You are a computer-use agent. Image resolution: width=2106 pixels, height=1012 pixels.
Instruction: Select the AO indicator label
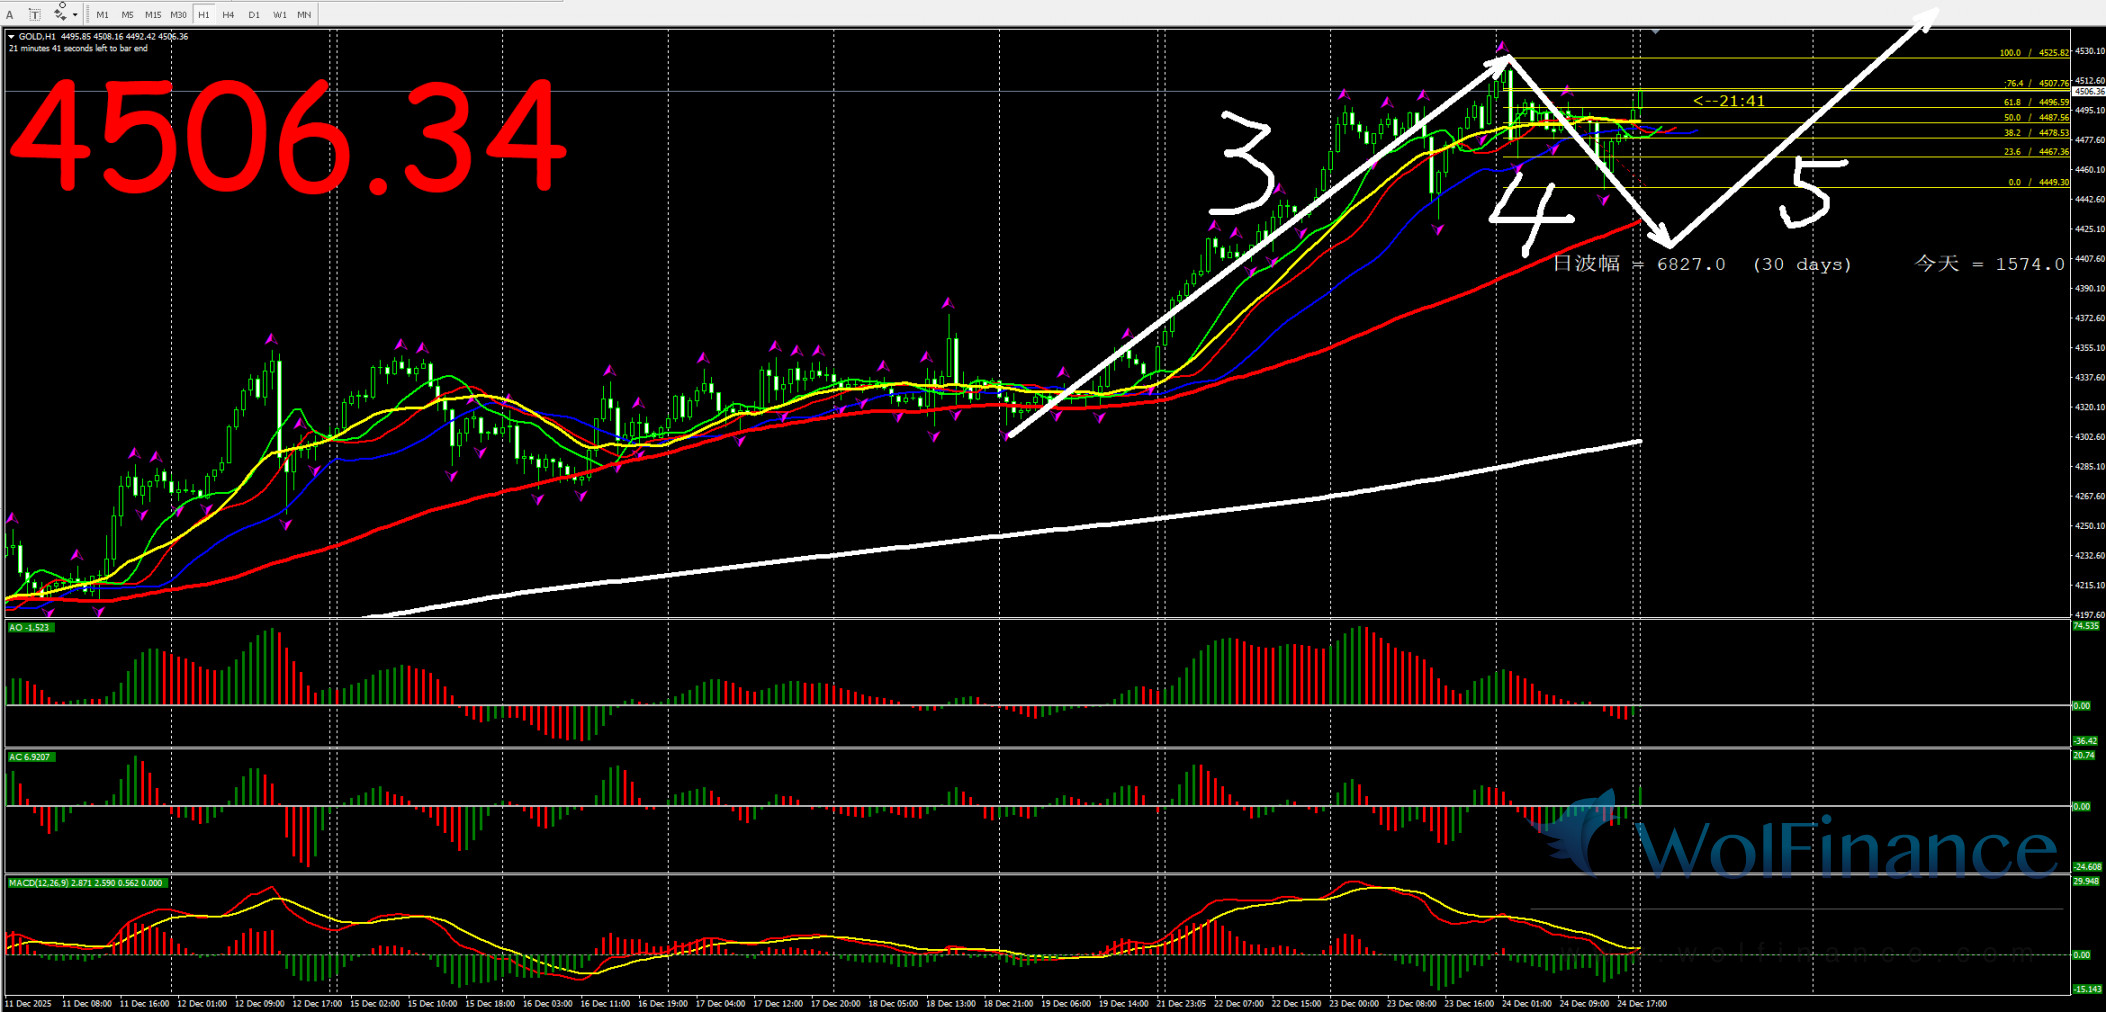pyautogui.click(x=29, y=628)
